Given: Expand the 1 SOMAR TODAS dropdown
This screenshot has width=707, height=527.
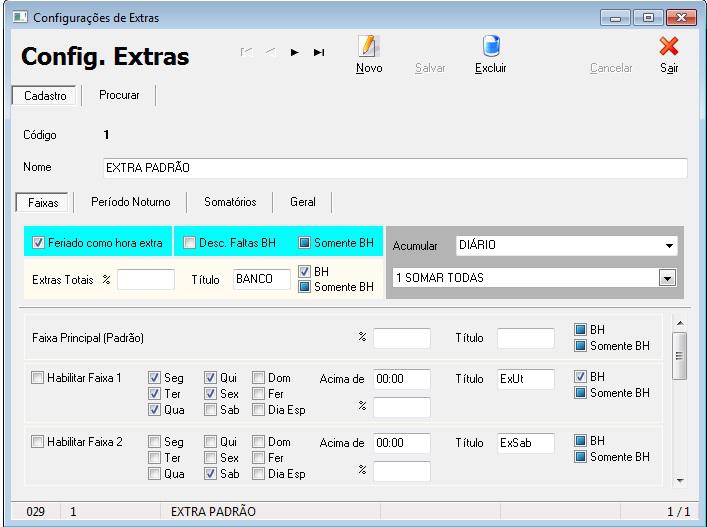Looking at the screenshot, I should [x=668, y=278].
